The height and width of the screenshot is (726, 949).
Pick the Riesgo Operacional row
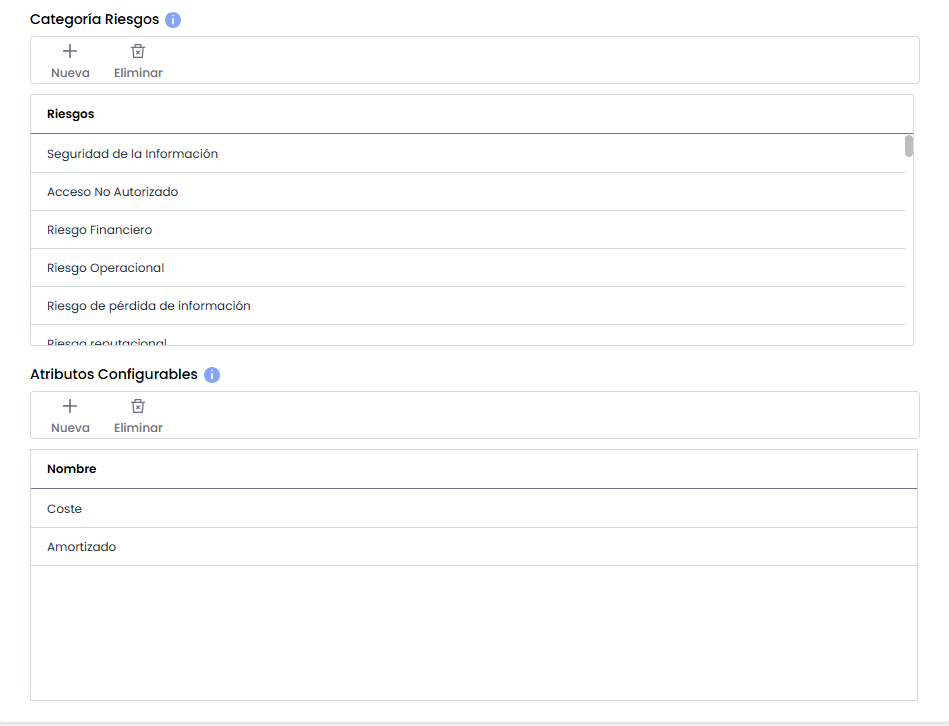point(105,268)
